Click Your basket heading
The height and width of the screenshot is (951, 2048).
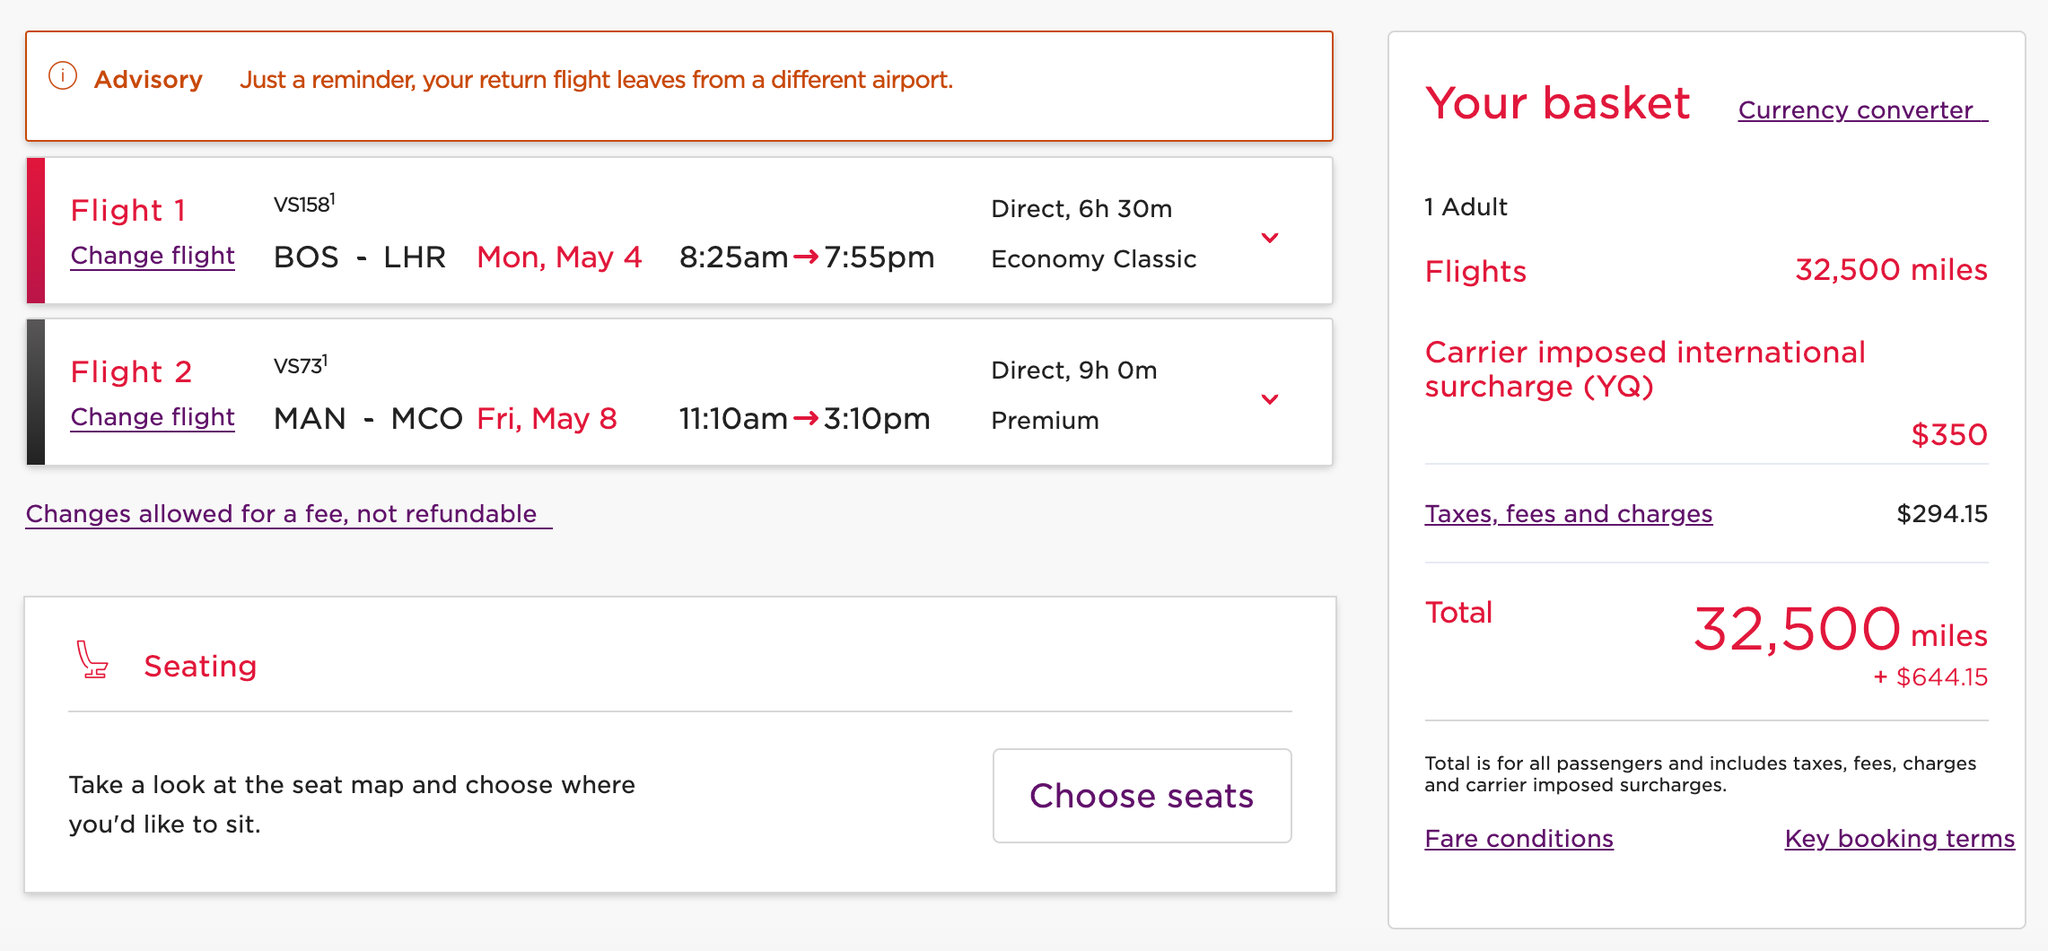coord(1557,103)
